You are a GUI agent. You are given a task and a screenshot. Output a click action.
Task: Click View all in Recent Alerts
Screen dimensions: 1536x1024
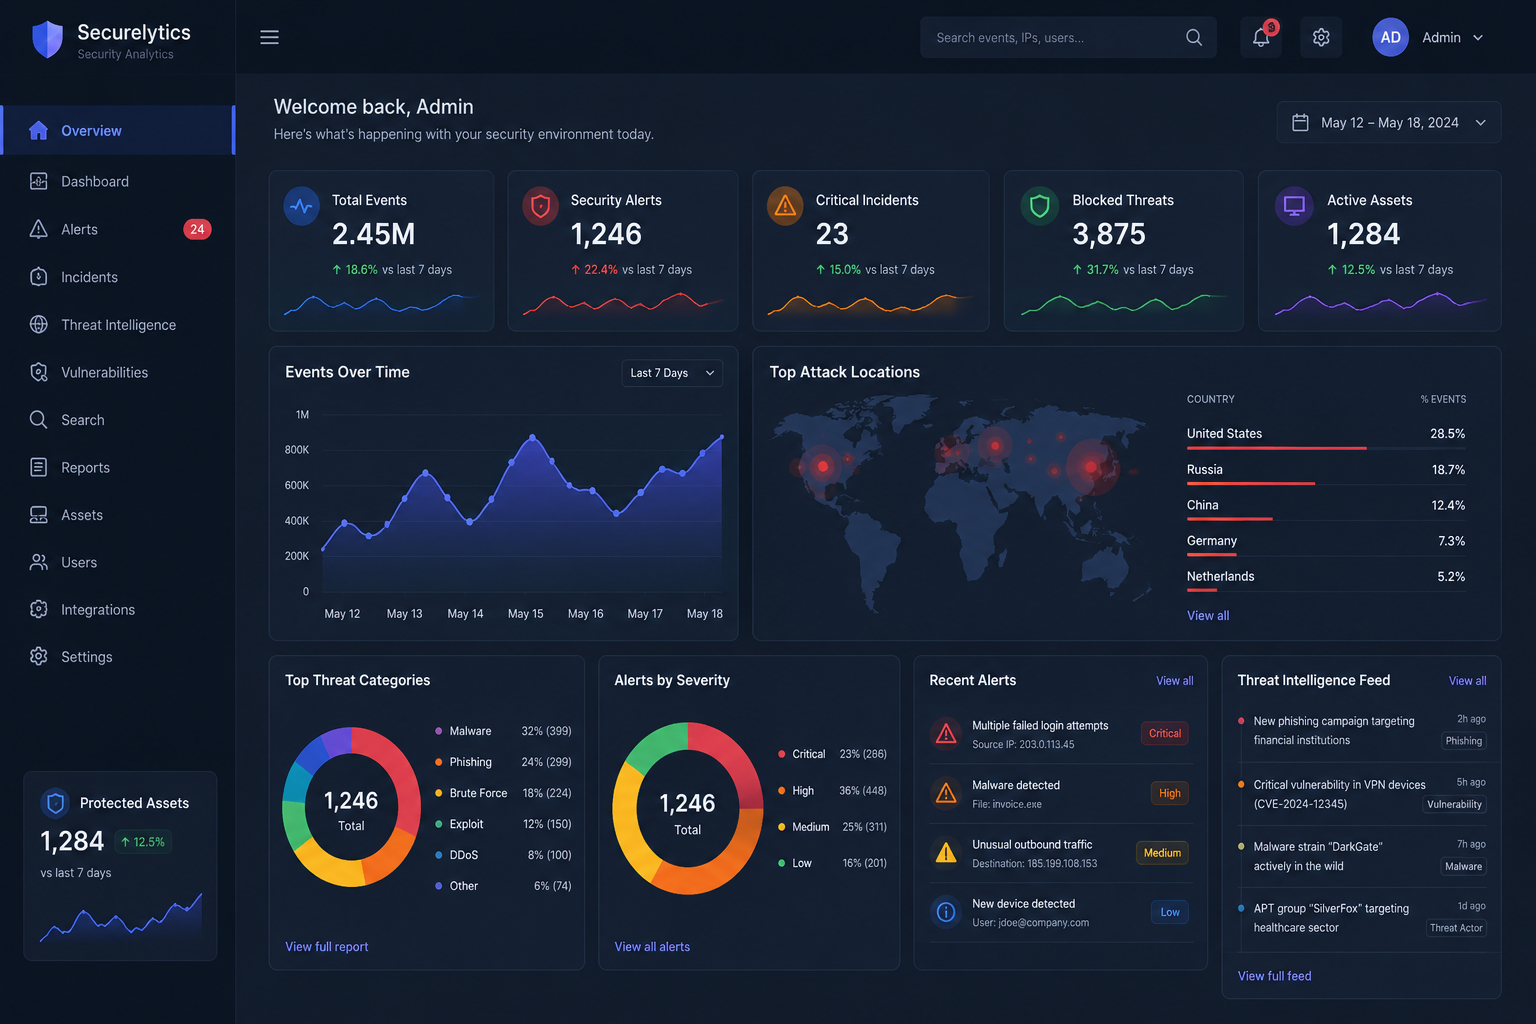pos(1175,681)
